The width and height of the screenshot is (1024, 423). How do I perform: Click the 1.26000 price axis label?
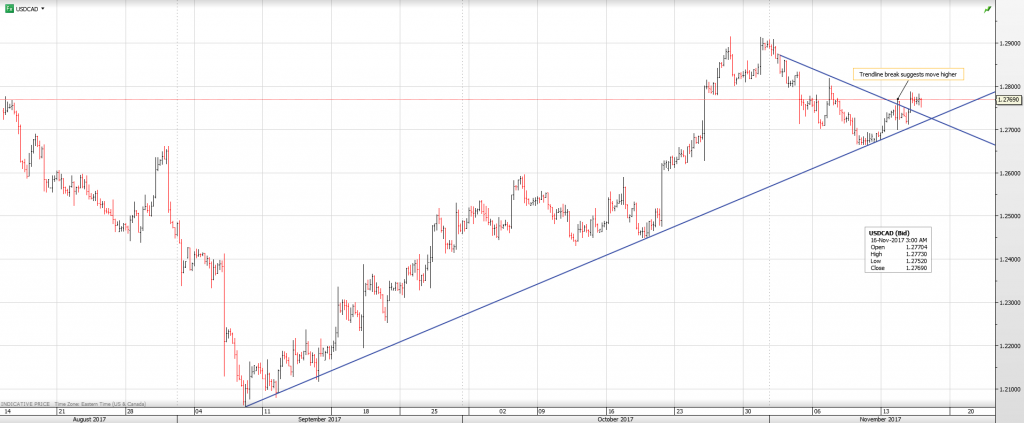point(1009,173)
